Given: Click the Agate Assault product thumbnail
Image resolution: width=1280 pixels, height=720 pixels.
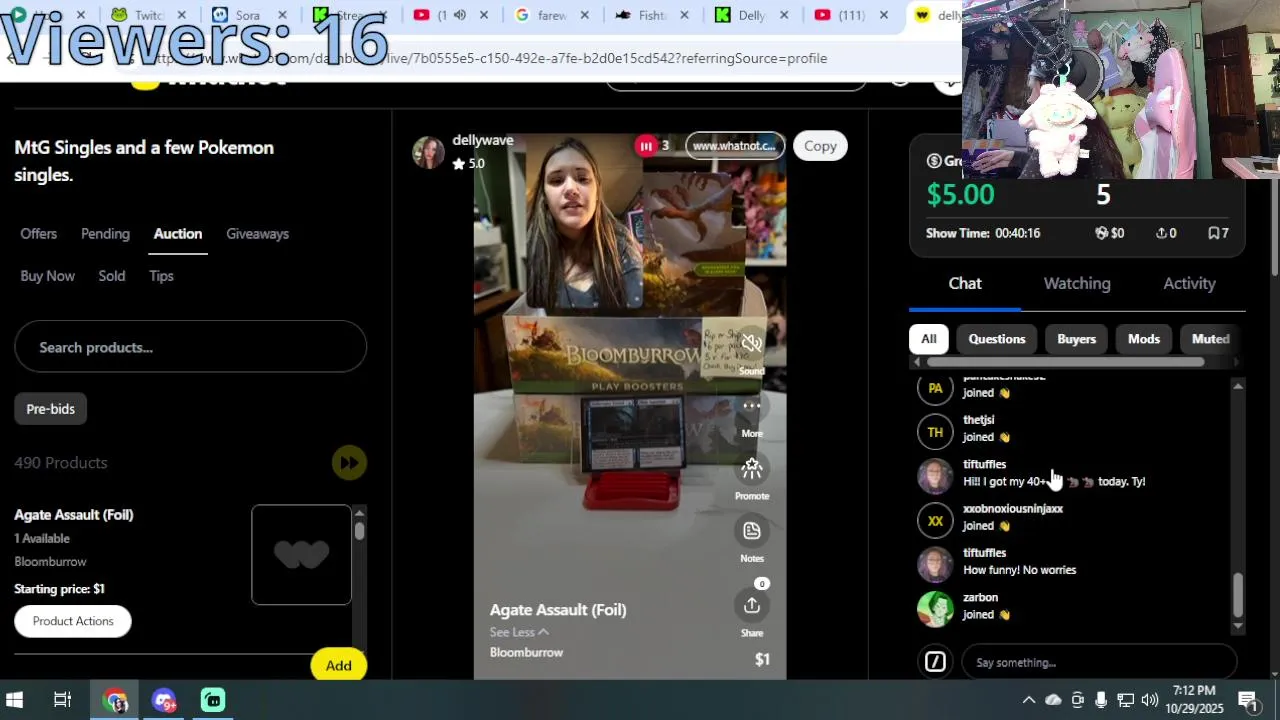Looking at the screenshot, I should tap(301, 555).
